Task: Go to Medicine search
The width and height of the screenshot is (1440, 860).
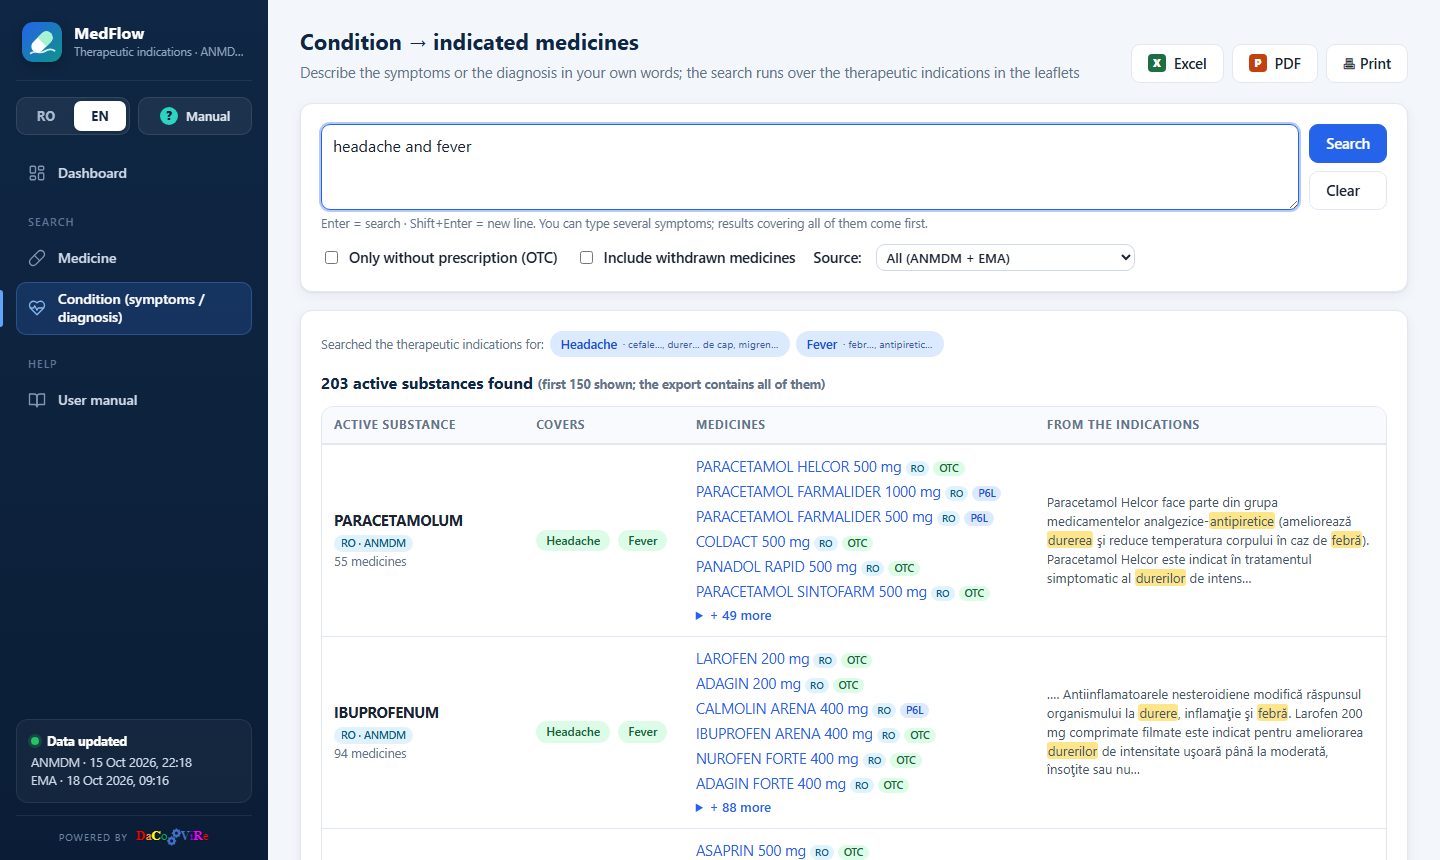Action: (x=134, y=258)
